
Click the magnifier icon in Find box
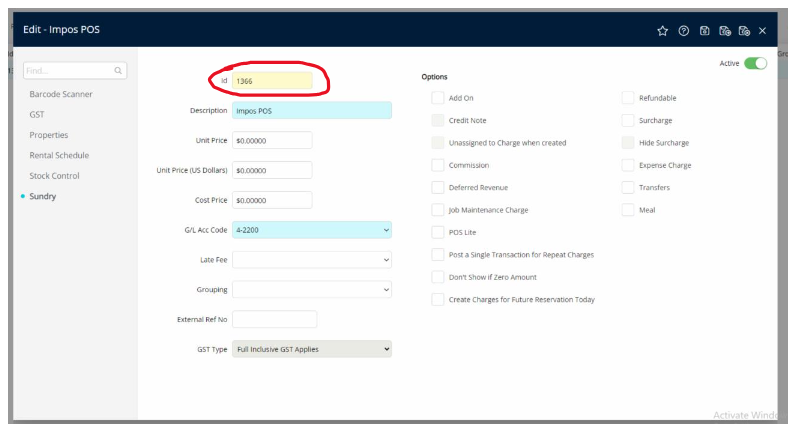click(x=118, y=71)
